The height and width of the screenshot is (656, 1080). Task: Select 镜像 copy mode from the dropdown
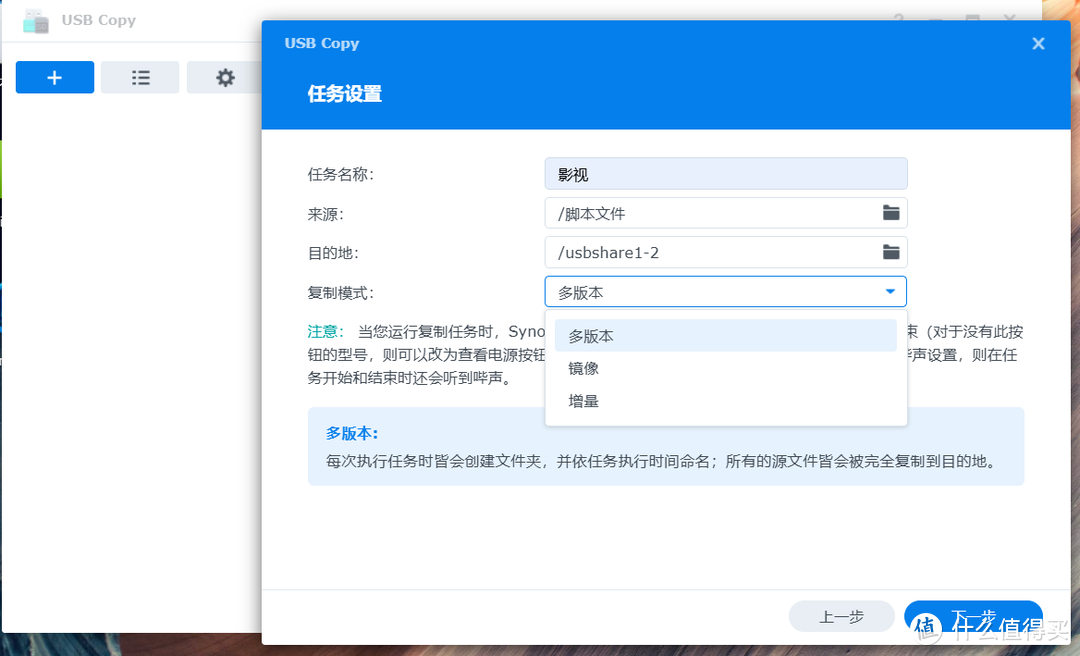pyautogui.click(x=583, y=367)
